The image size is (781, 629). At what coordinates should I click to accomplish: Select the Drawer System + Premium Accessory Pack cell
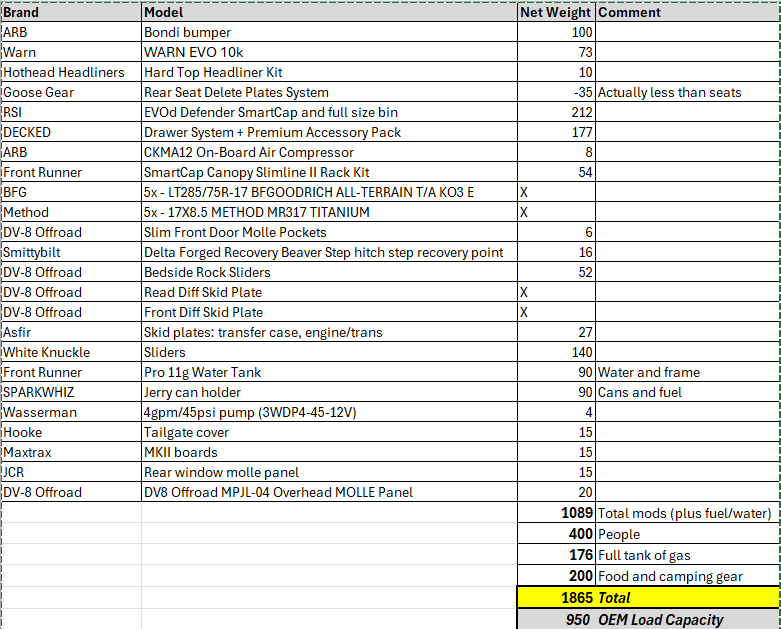329,132
